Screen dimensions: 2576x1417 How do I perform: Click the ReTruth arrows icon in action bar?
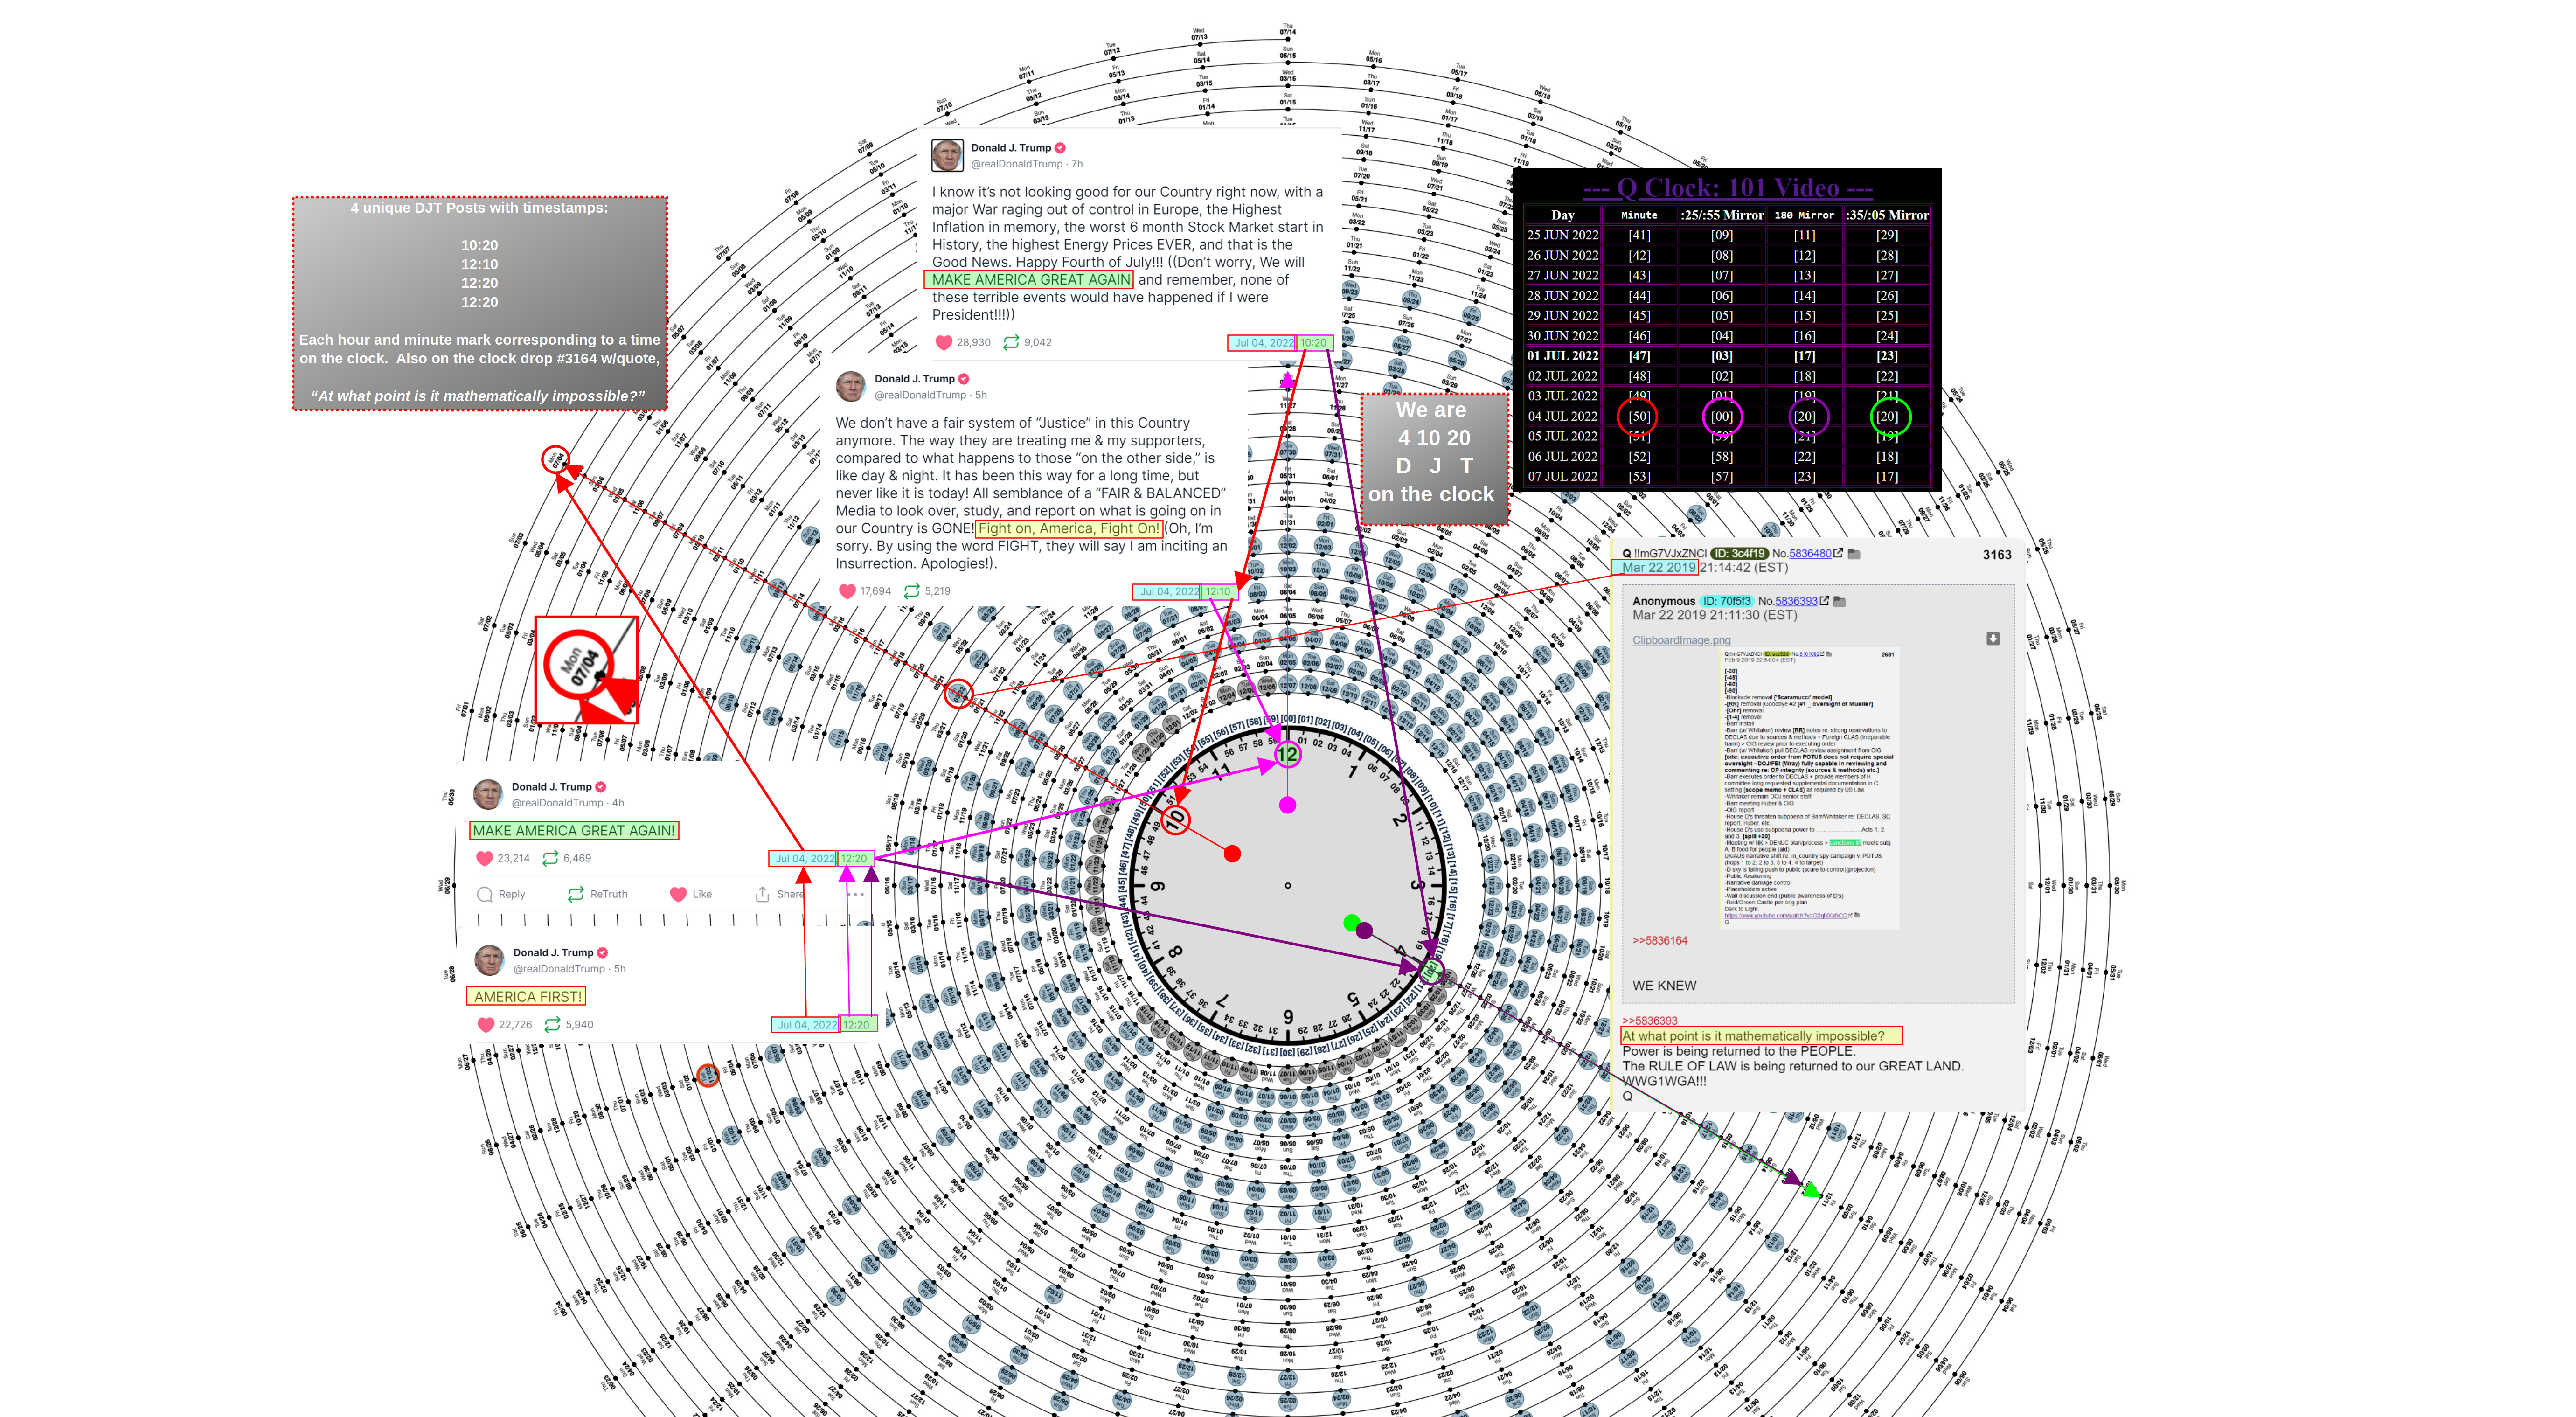pyautogui.click(x=576, y=894)
